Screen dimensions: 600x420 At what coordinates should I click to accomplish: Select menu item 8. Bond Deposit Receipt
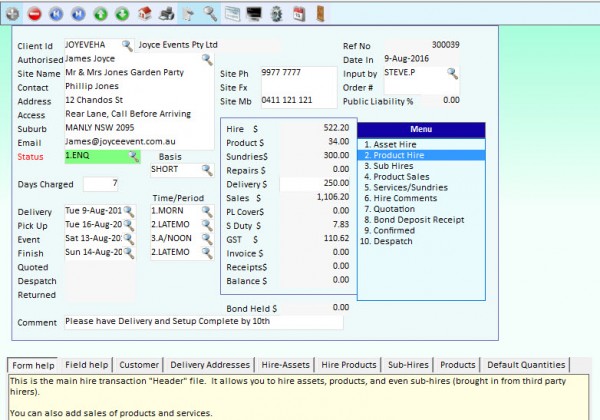(x=421, y=220)
